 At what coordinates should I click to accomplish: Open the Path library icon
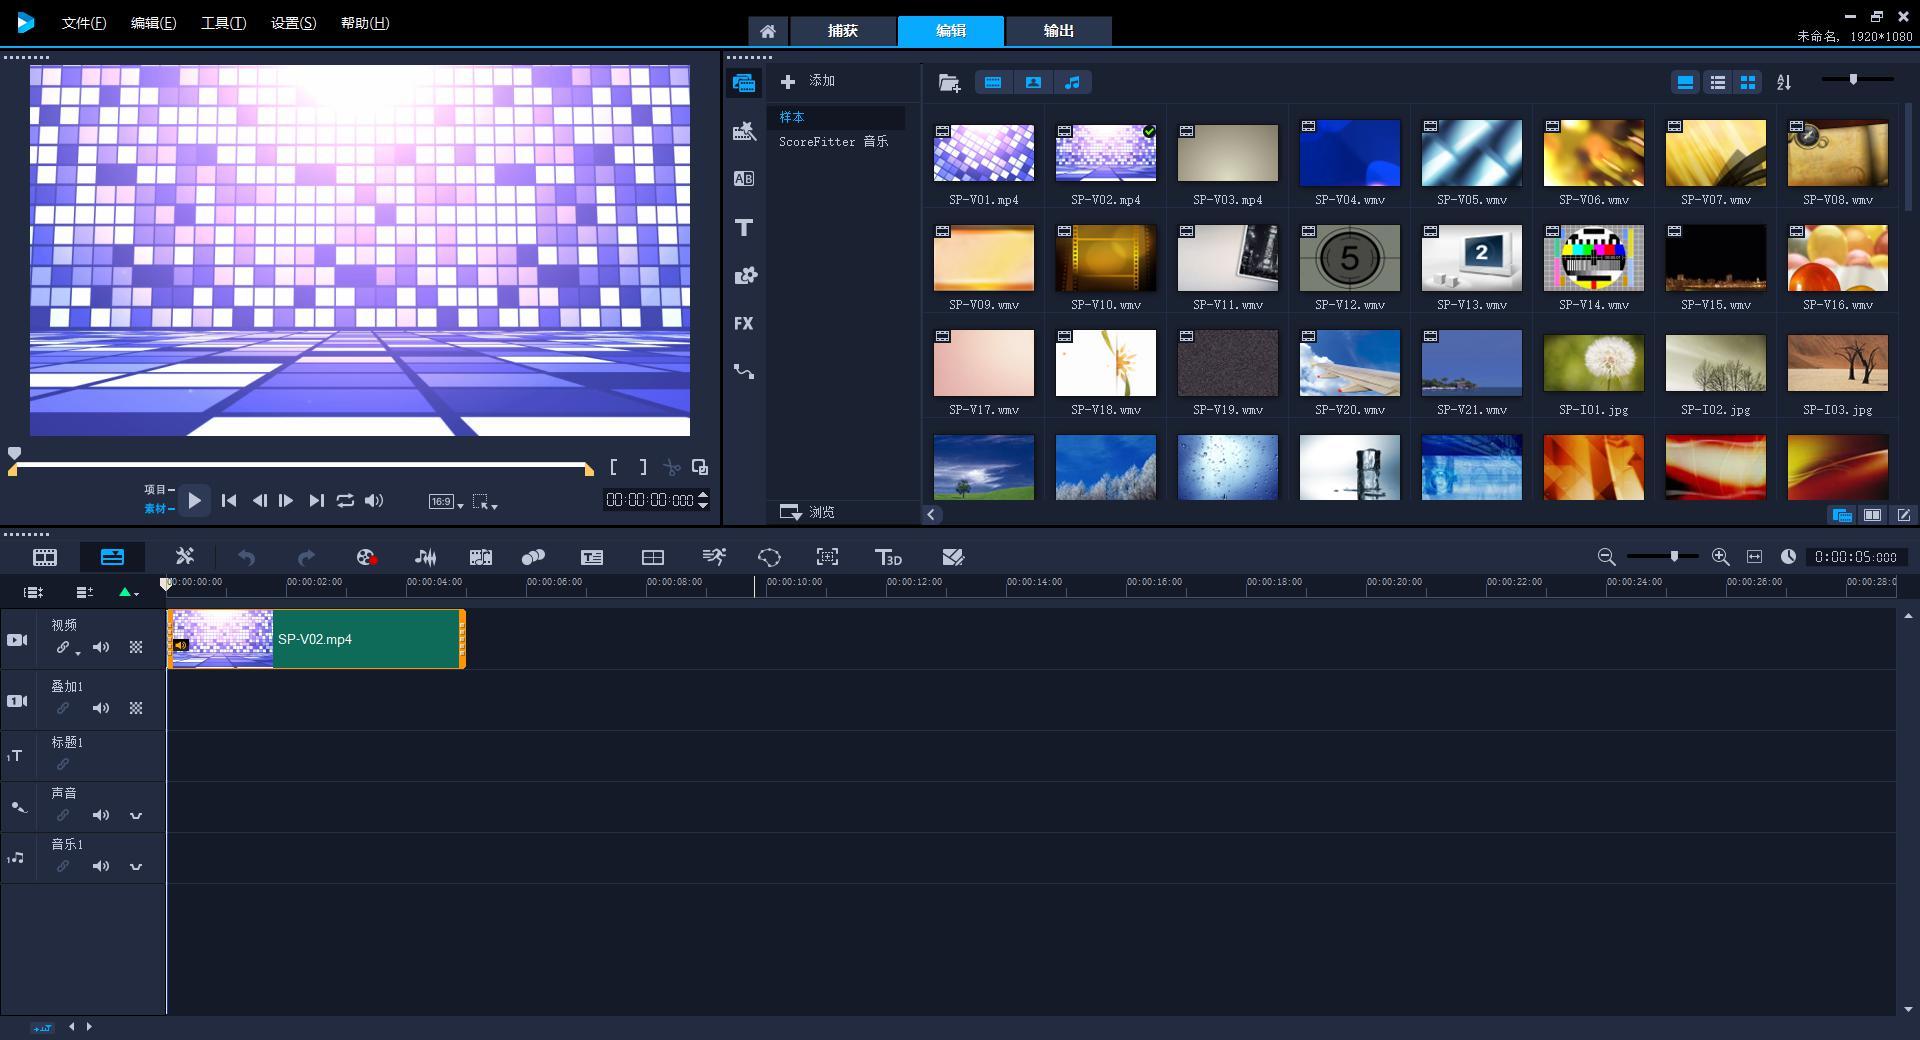[743, 371]
